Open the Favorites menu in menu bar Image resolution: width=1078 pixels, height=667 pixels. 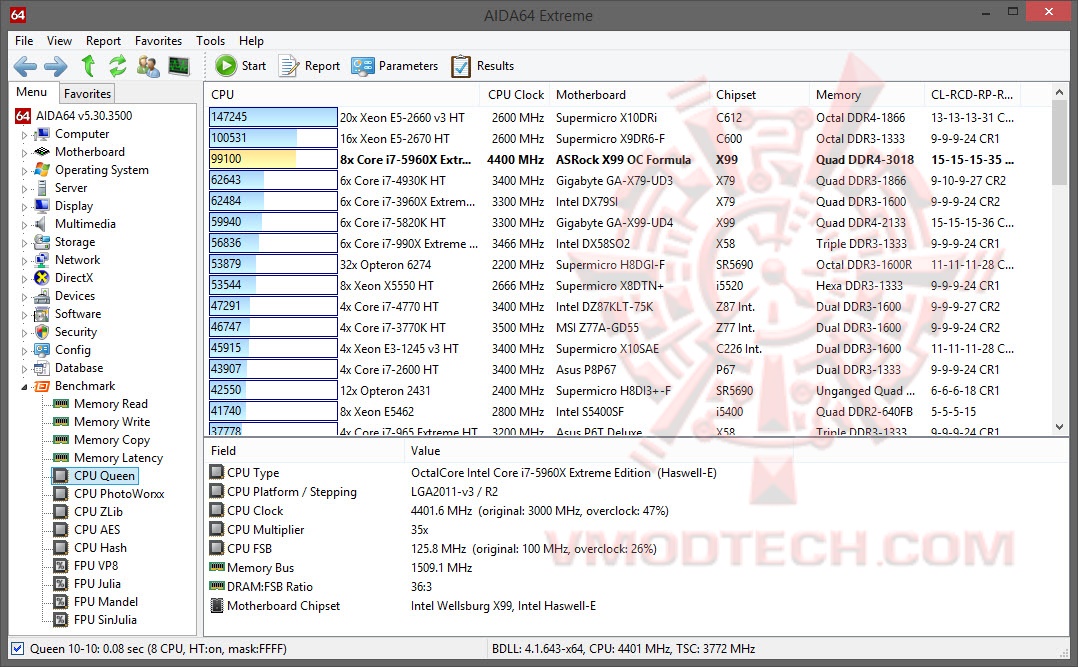click(158, 41)
